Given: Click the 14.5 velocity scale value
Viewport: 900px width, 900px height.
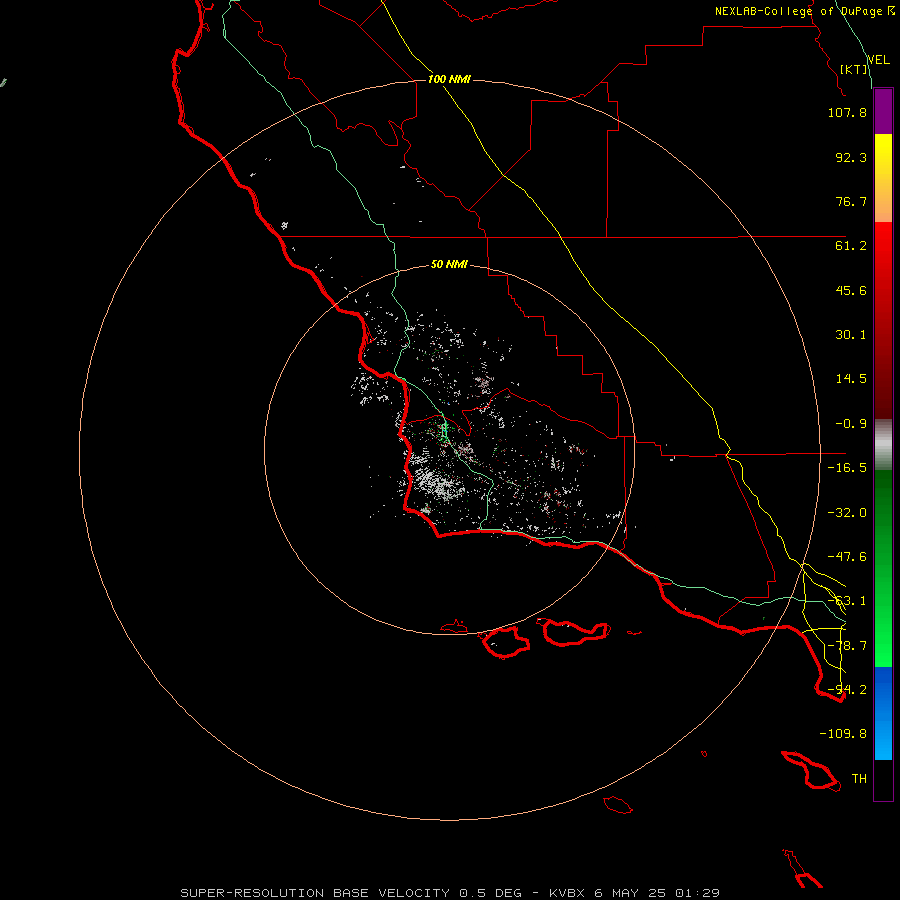Looking at the screenshot, I should tap(851, 379).
